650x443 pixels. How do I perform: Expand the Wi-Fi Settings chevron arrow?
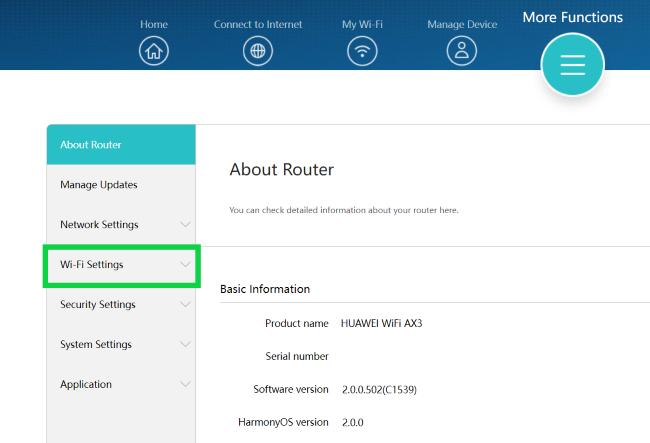(185, 265)
